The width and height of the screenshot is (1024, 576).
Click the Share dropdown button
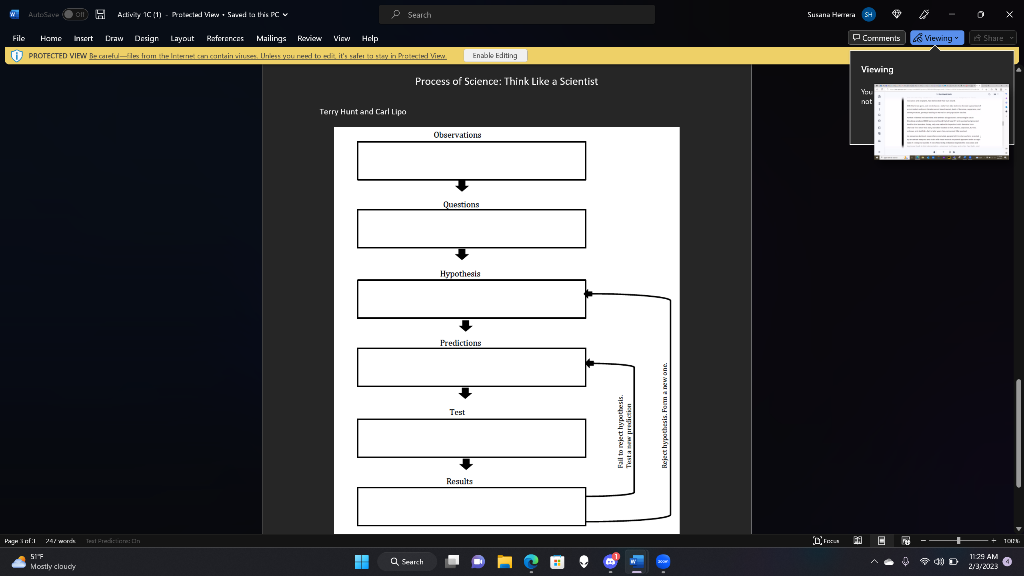(x=993, y=38)
